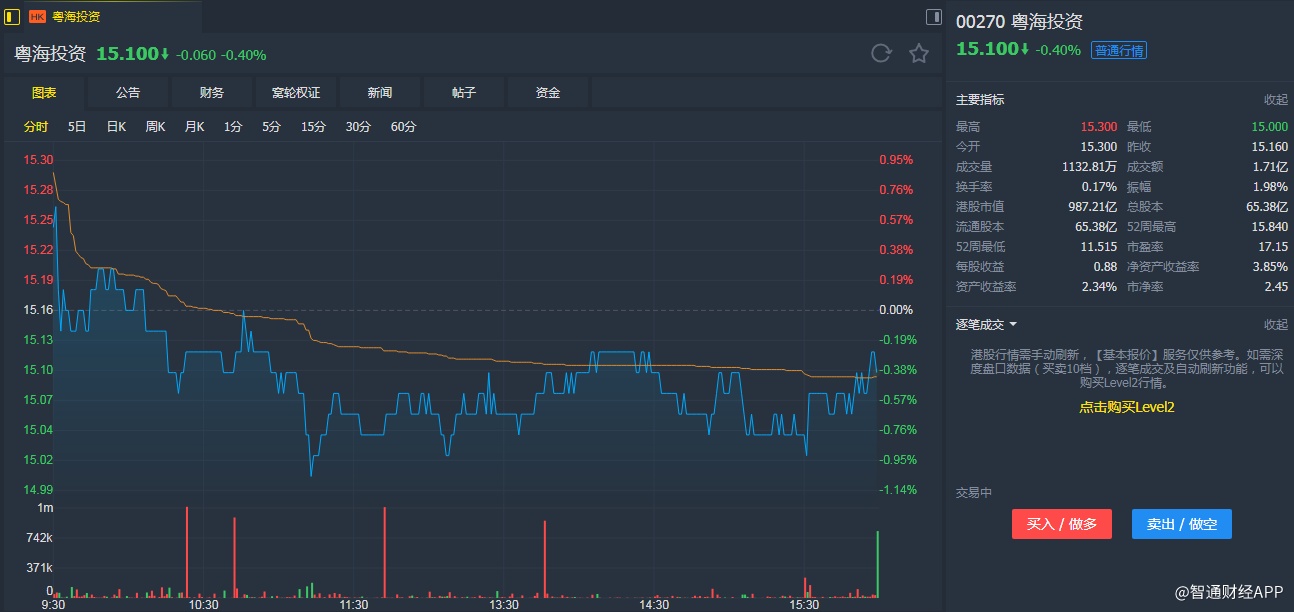This screenshot has height=612, width=1294.
Task: Click the orange HK market badge
Action: (37, 16)
